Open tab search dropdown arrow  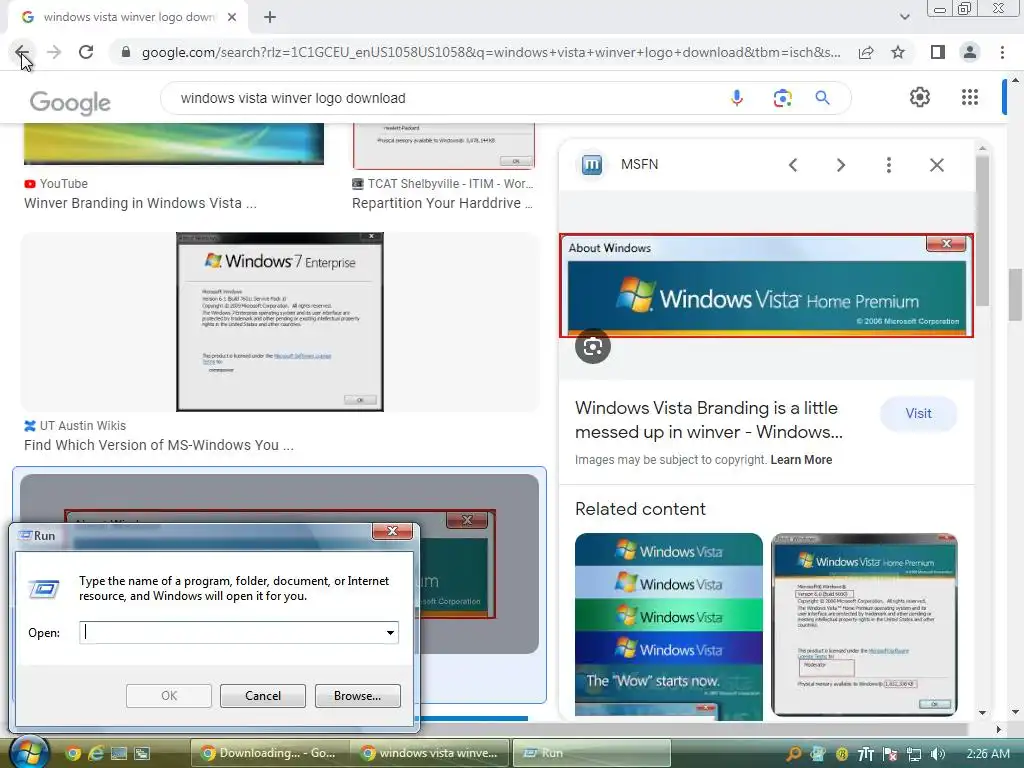pyautogui.click(x=904, y=17)
